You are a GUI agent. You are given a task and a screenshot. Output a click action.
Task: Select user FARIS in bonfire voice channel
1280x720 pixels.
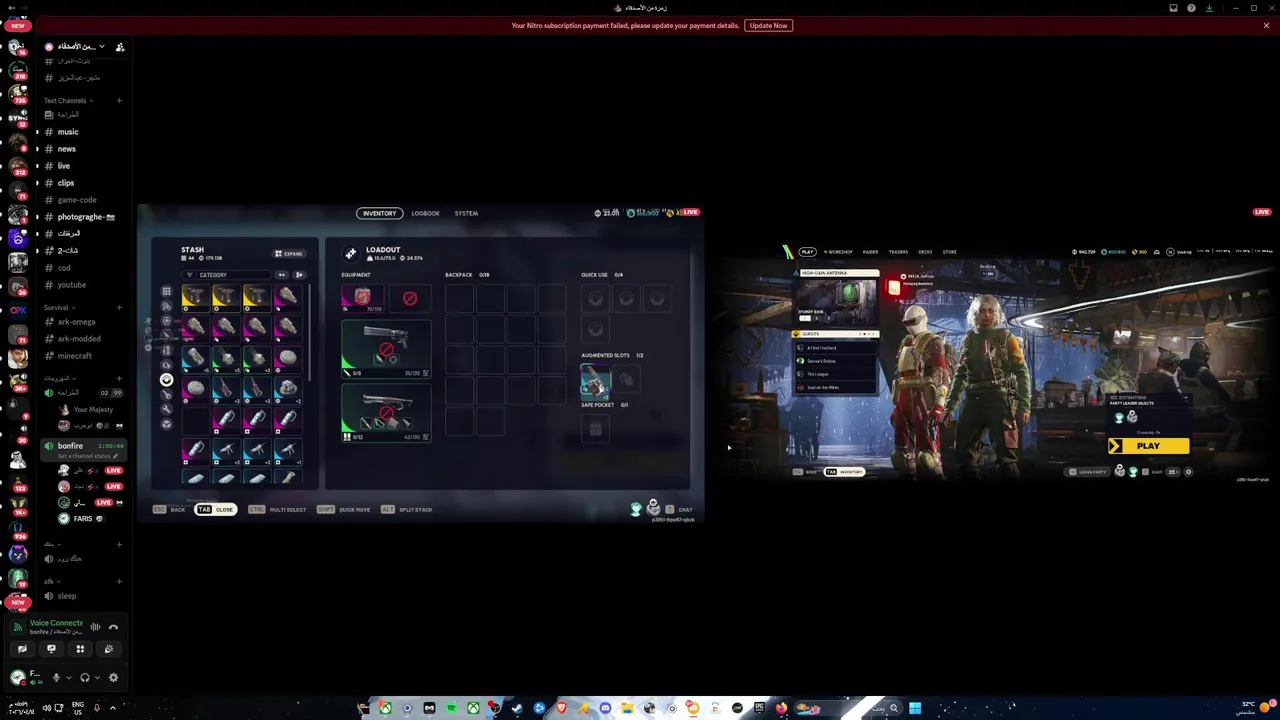(82, 519)
